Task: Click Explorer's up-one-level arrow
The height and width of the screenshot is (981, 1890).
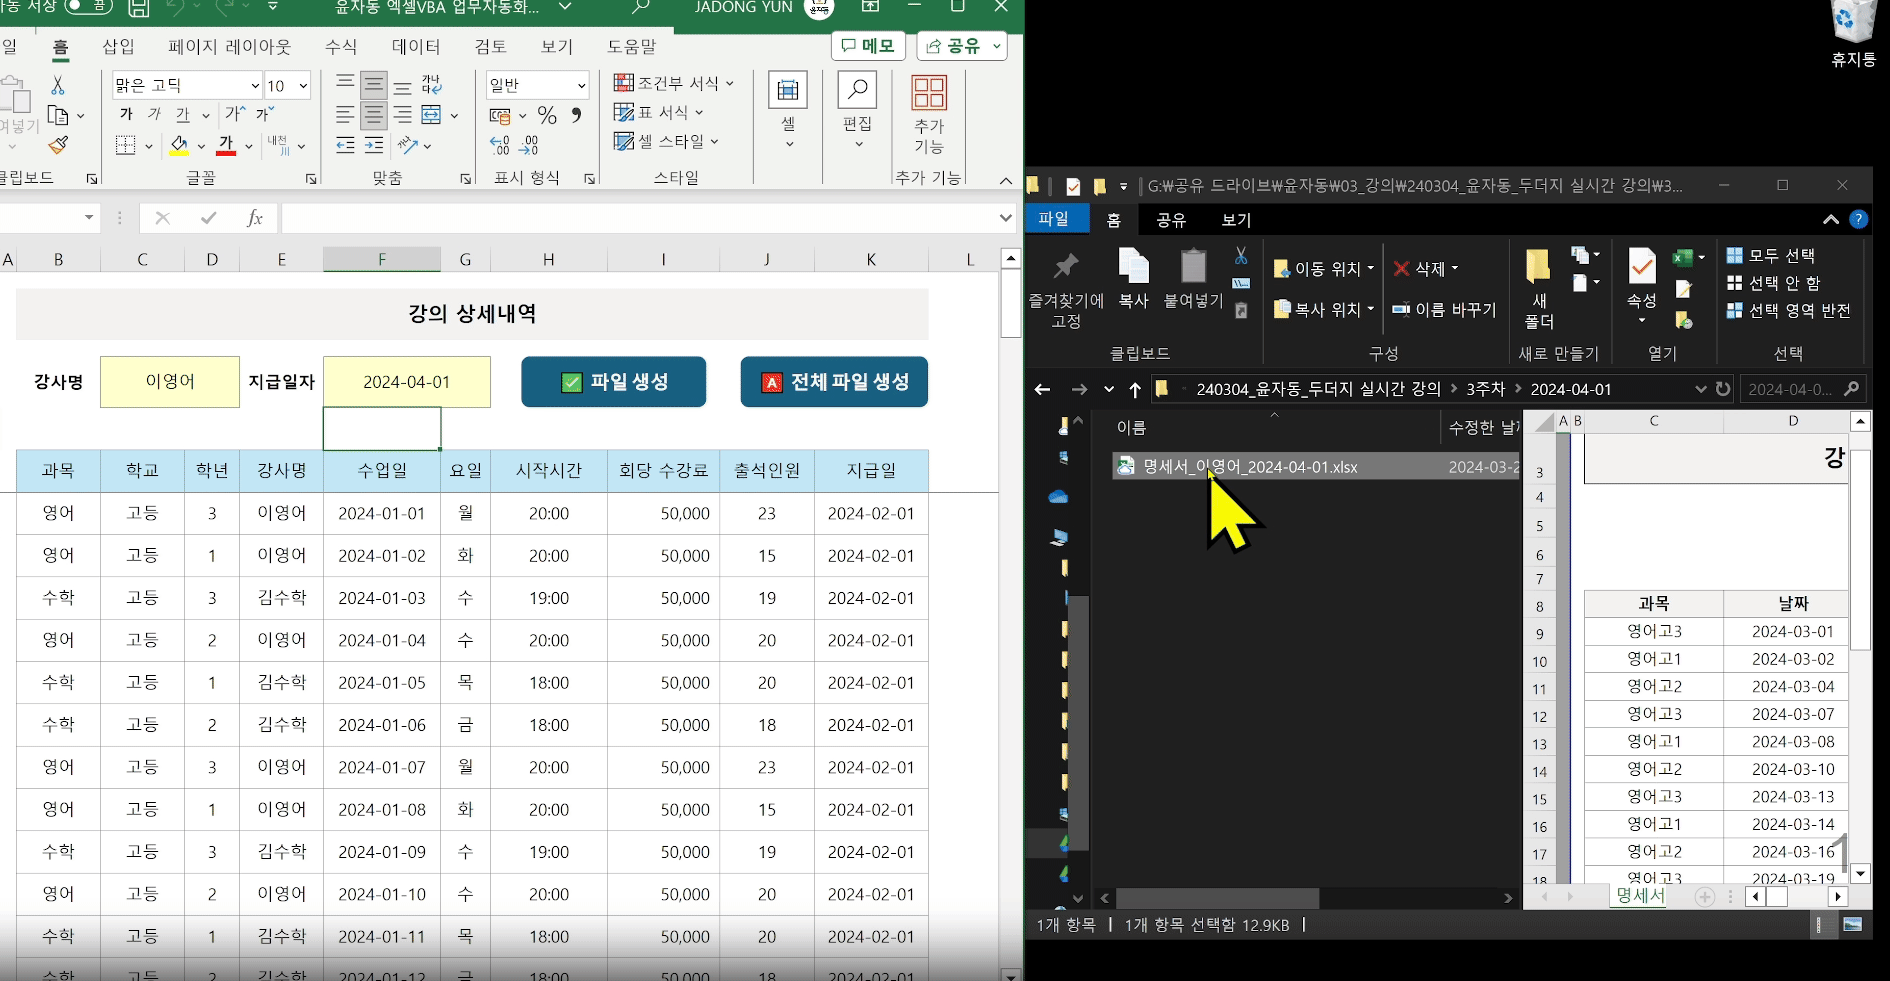Action: (x=1135, y=389)
